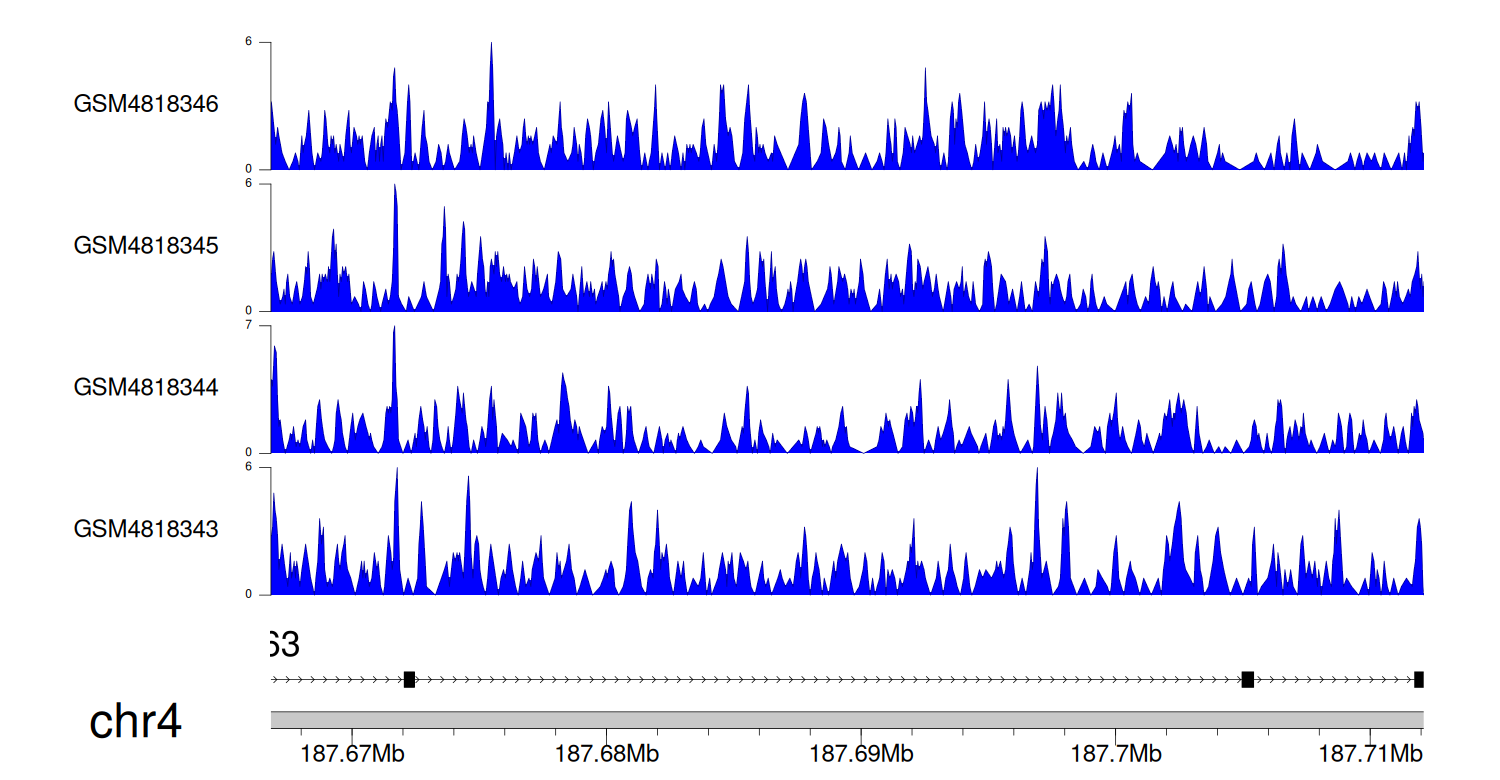The height and width of the screenshot is (780, 1500).
Task: Click the GSM4818346 track label
Action: coord(146,104)
